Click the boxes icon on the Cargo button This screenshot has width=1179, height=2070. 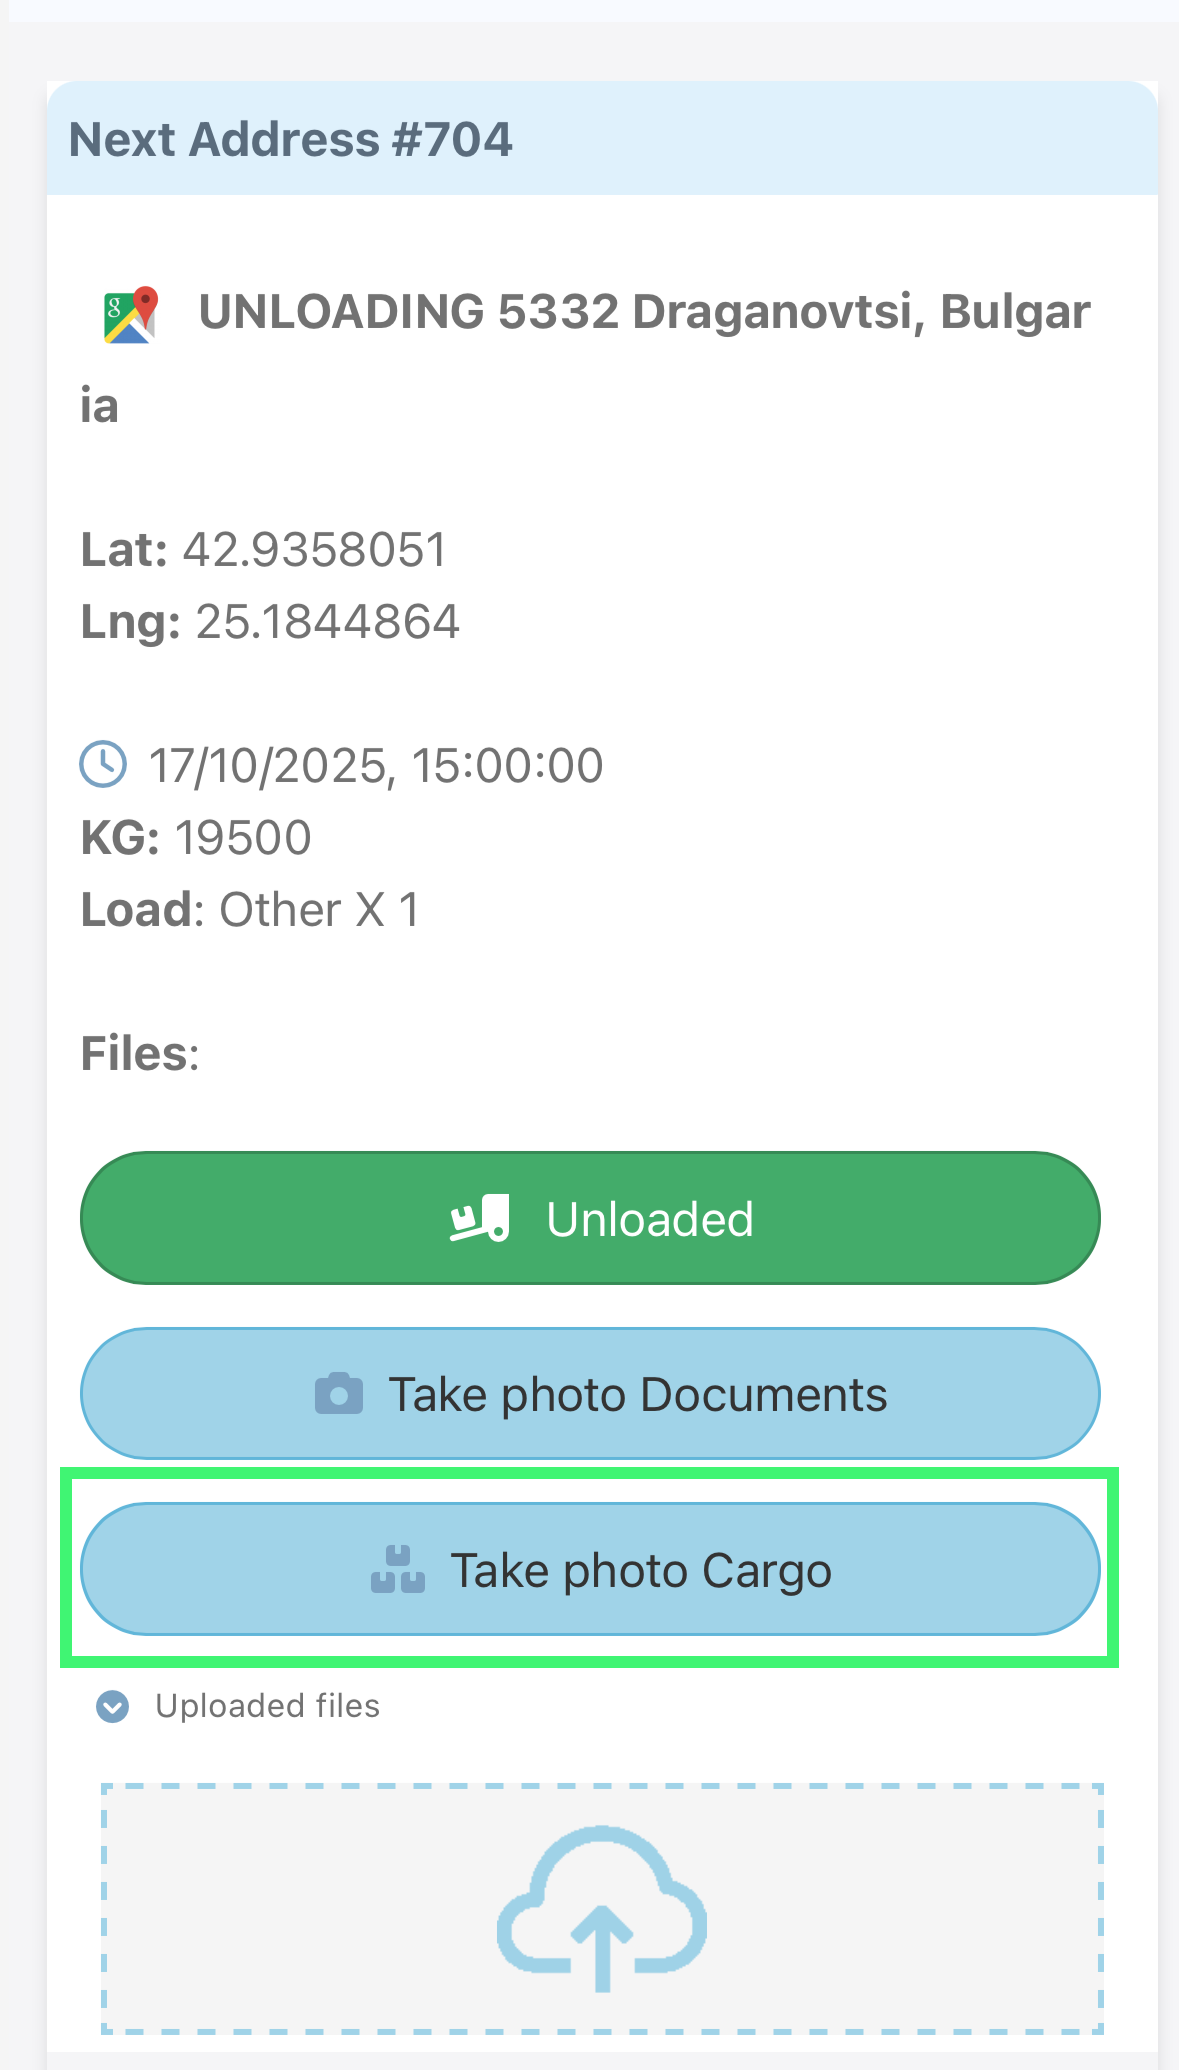pyautogui.click(x=398, y=1570)
